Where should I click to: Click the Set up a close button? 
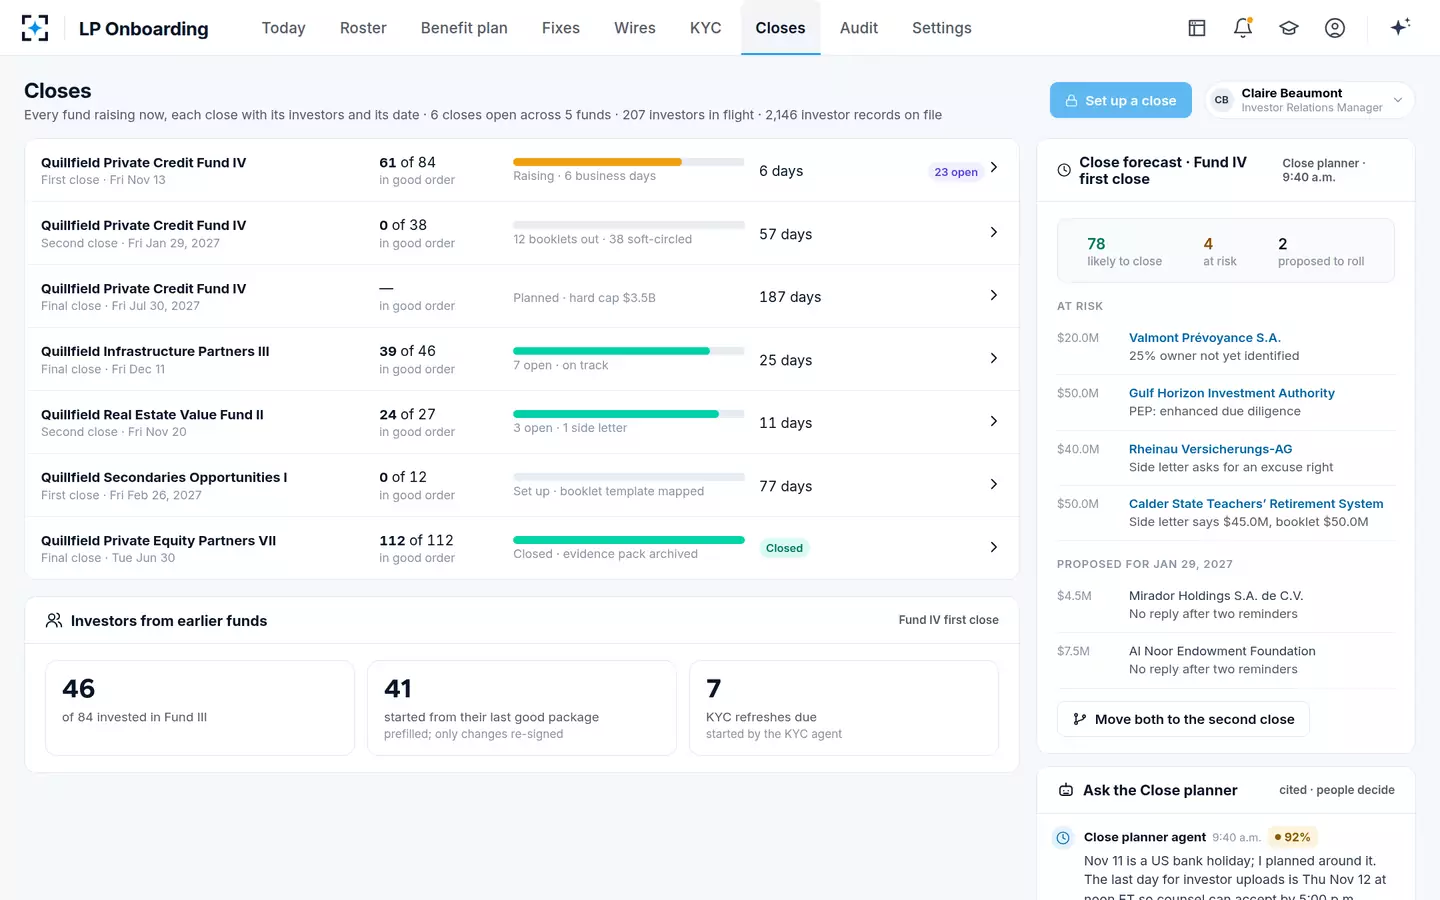point(1121,100)
